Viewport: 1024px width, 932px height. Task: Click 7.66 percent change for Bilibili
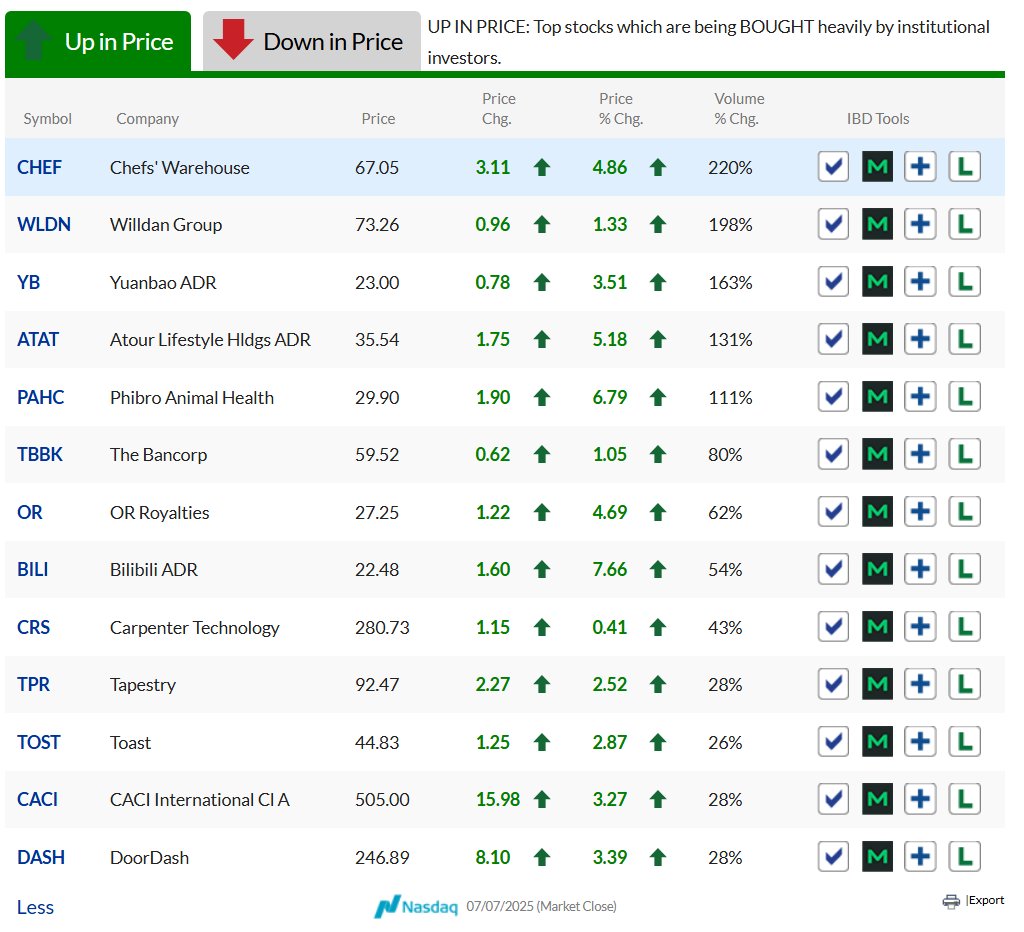point(609,570)
